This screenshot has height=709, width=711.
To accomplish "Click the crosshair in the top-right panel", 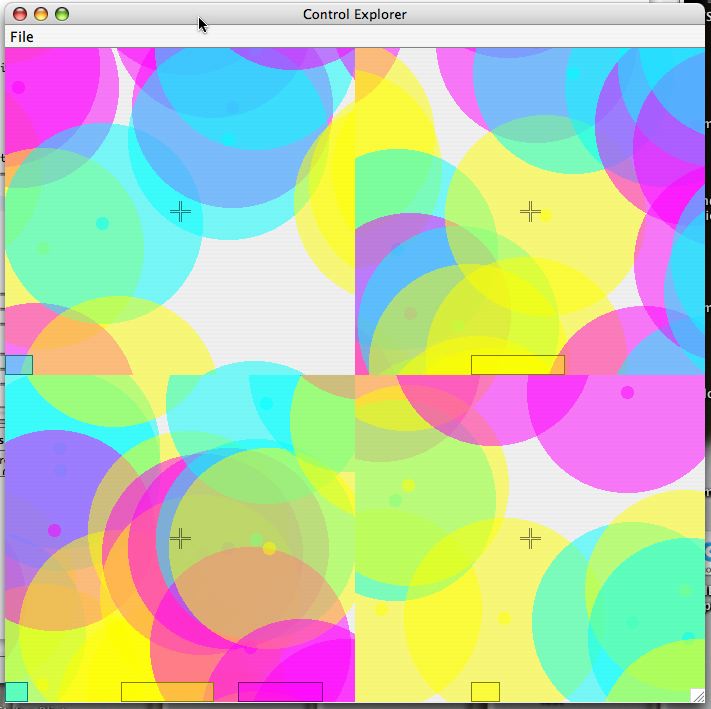I will (530, 211).
